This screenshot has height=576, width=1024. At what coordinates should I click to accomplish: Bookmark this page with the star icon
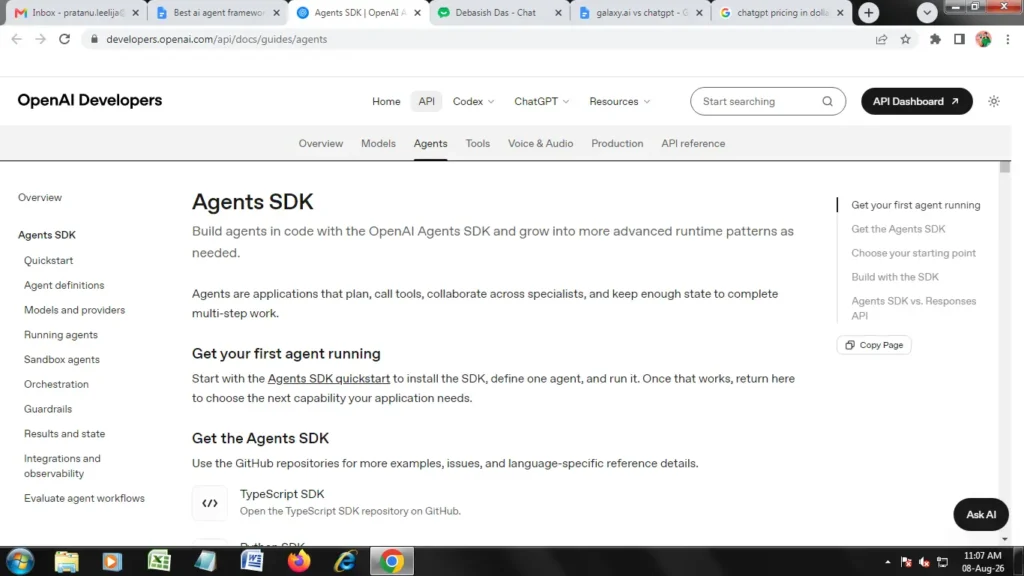coord(905,39)
